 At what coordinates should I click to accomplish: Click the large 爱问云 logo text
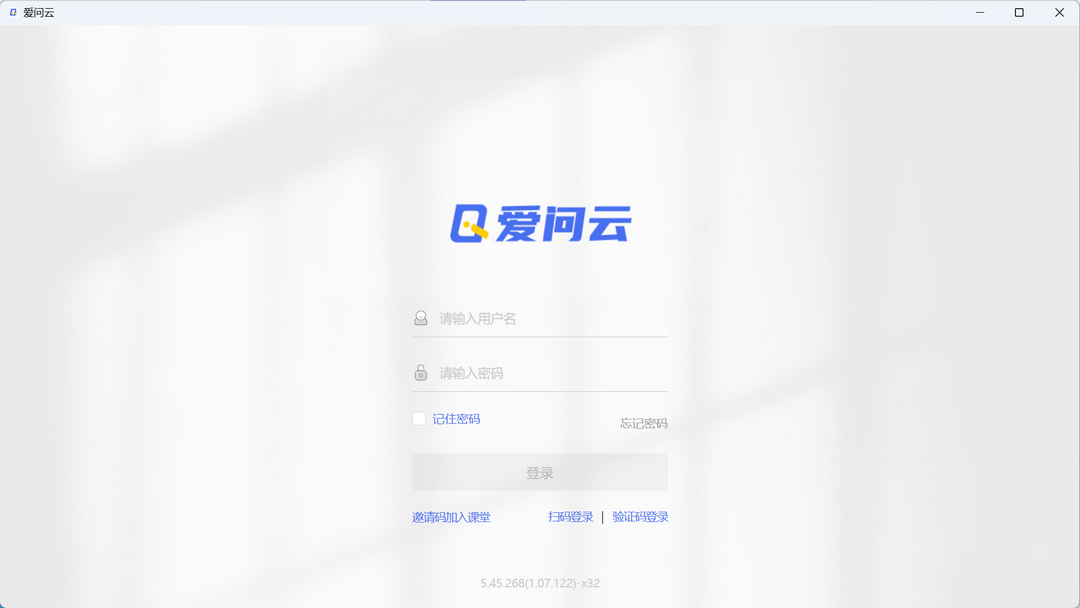point(563,225)
